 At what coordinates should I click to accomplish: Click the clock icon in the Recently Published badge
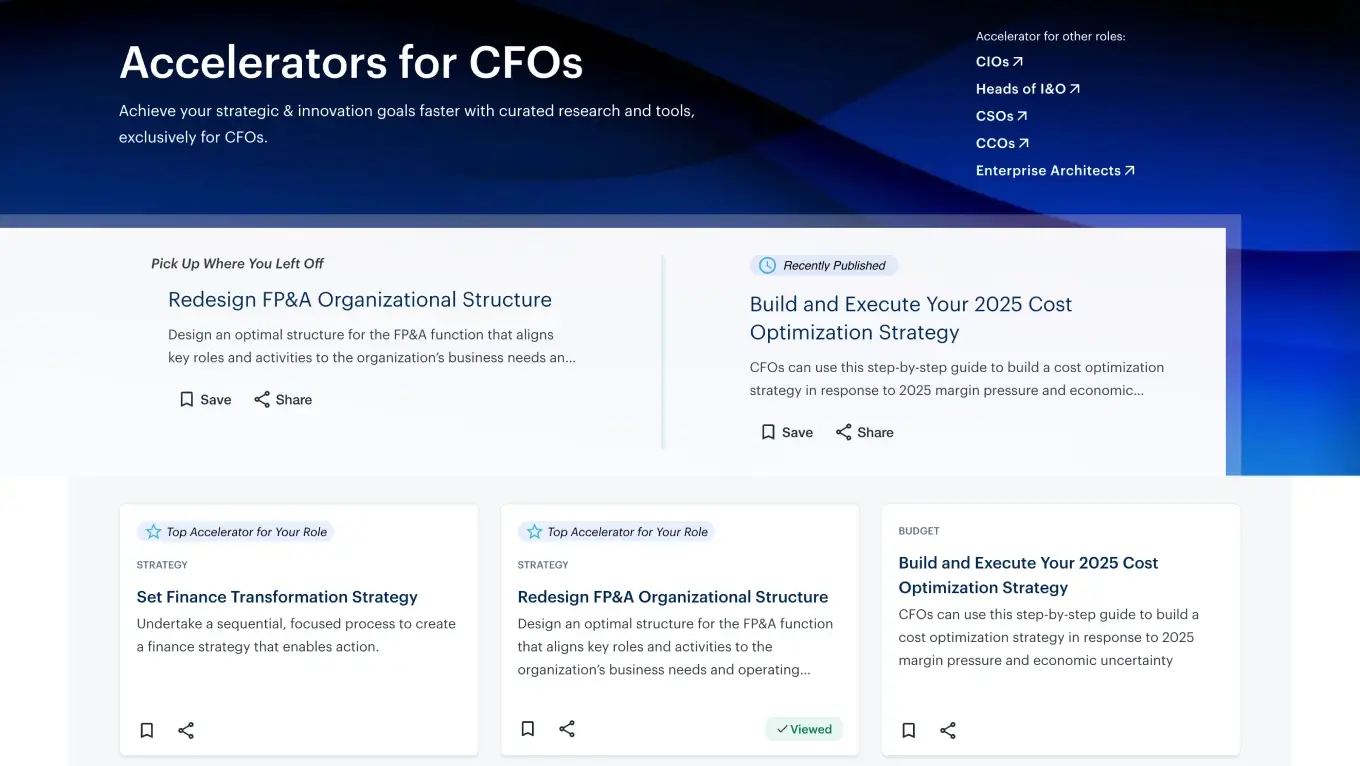(x=766, y=265)
